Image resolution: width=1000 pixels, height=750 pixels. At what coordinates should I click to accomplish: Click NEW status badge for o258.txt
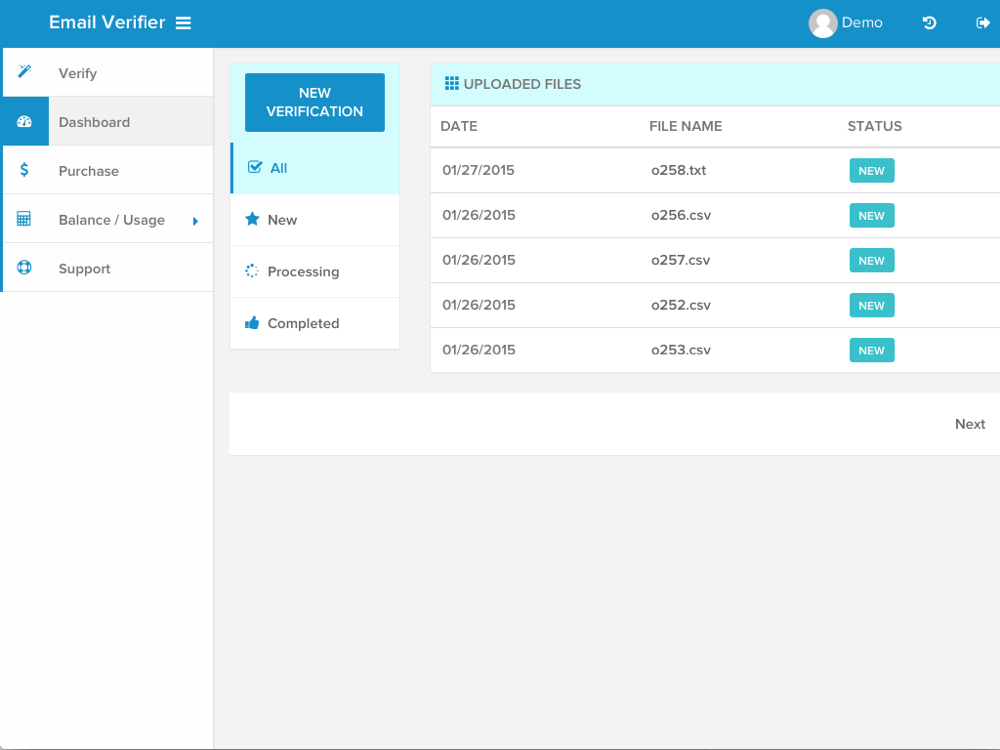click(x=872, y=171)
